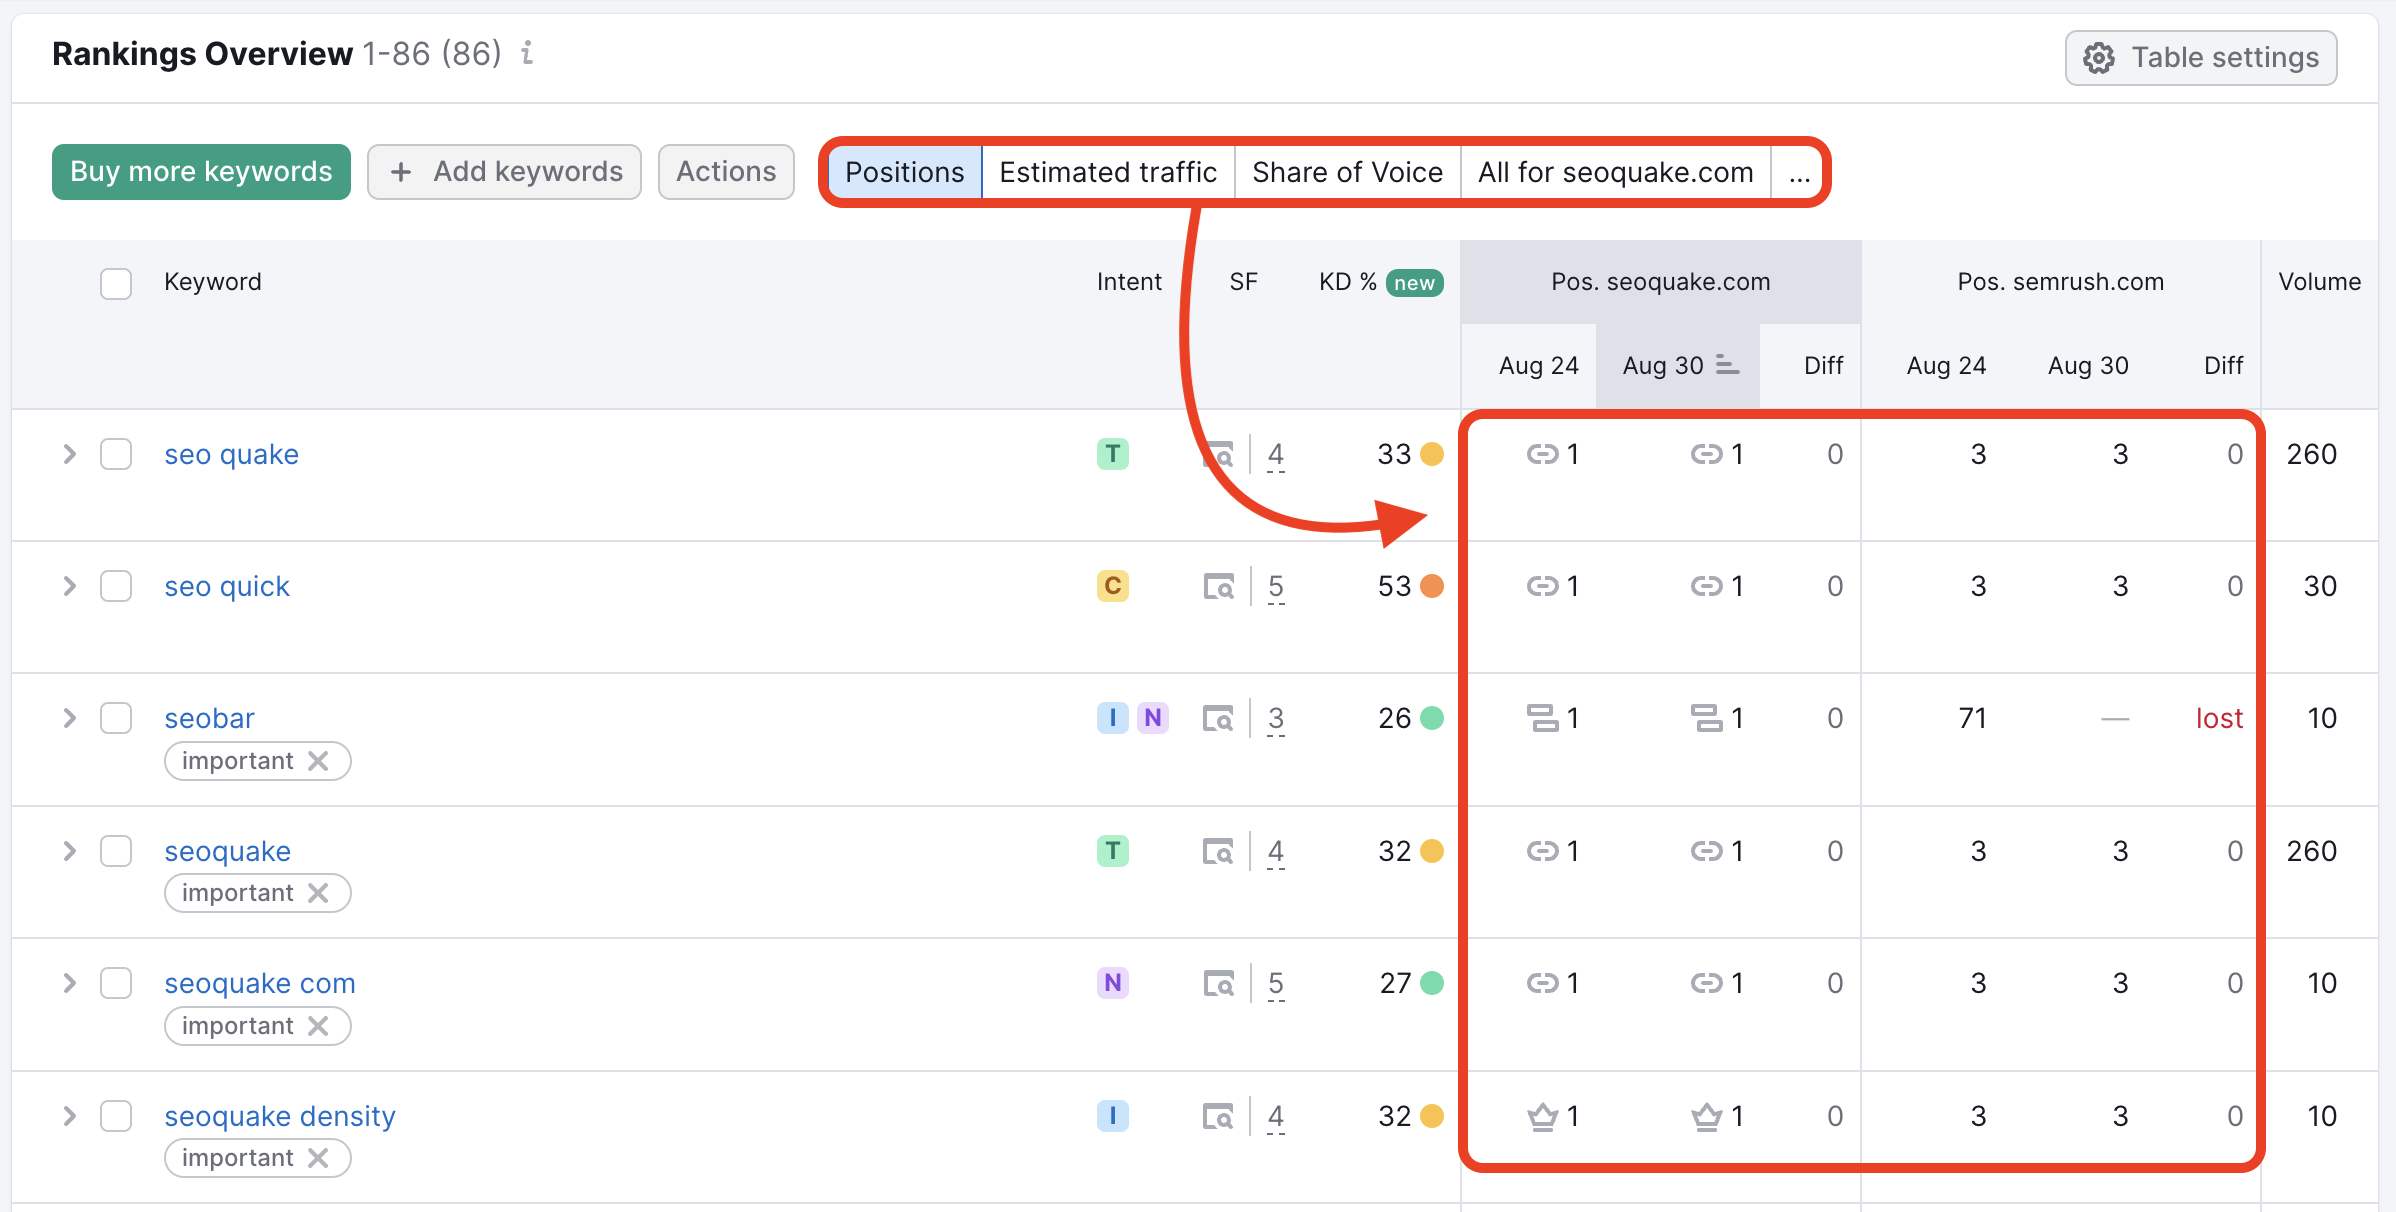Expand the seobar row
The width and height of the screenshot is (2396, 1212).
[69, 718]
